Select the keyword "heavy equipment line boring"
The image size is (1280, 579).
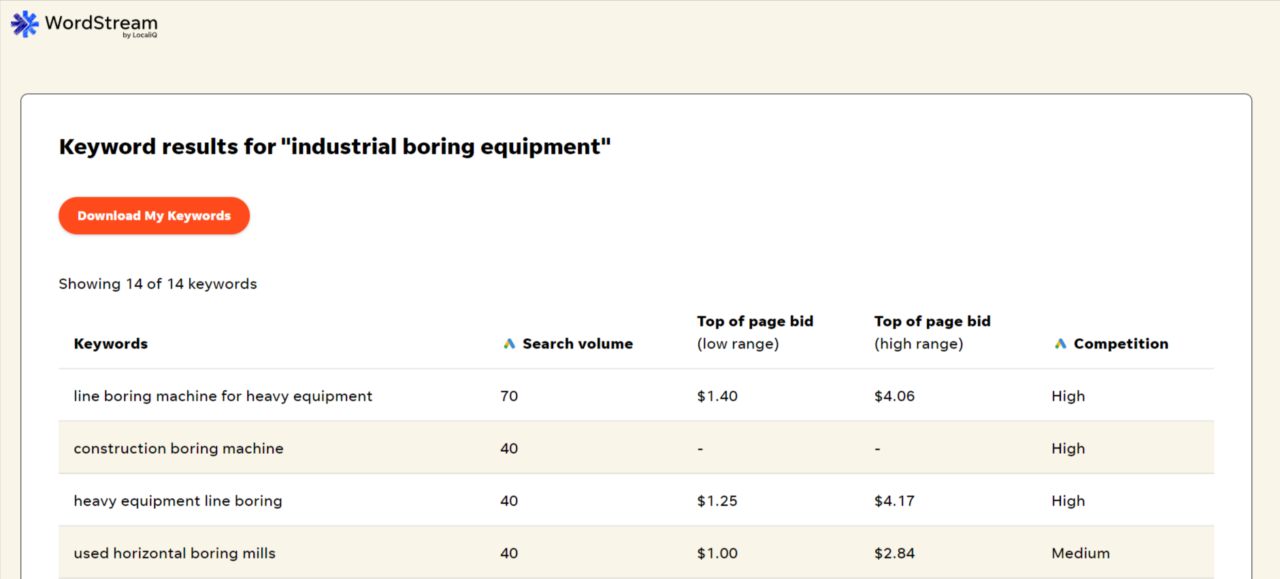point(178,501)
